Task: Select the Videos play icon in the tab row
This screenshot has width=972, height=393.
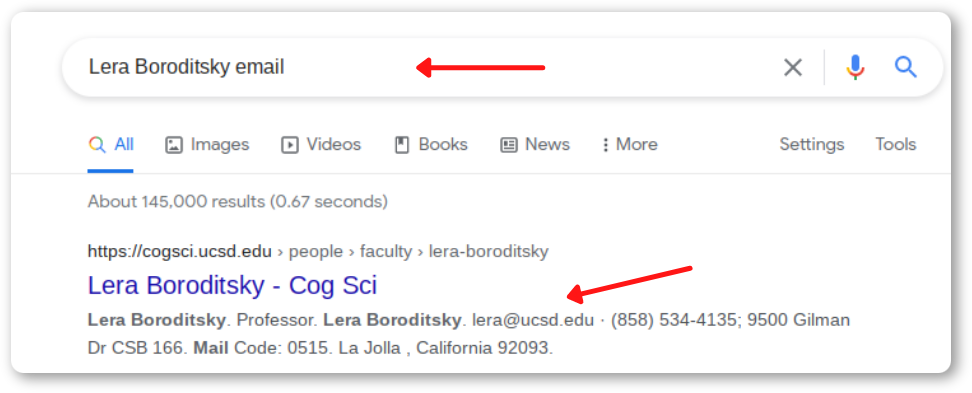Action: tap(289, 145)
